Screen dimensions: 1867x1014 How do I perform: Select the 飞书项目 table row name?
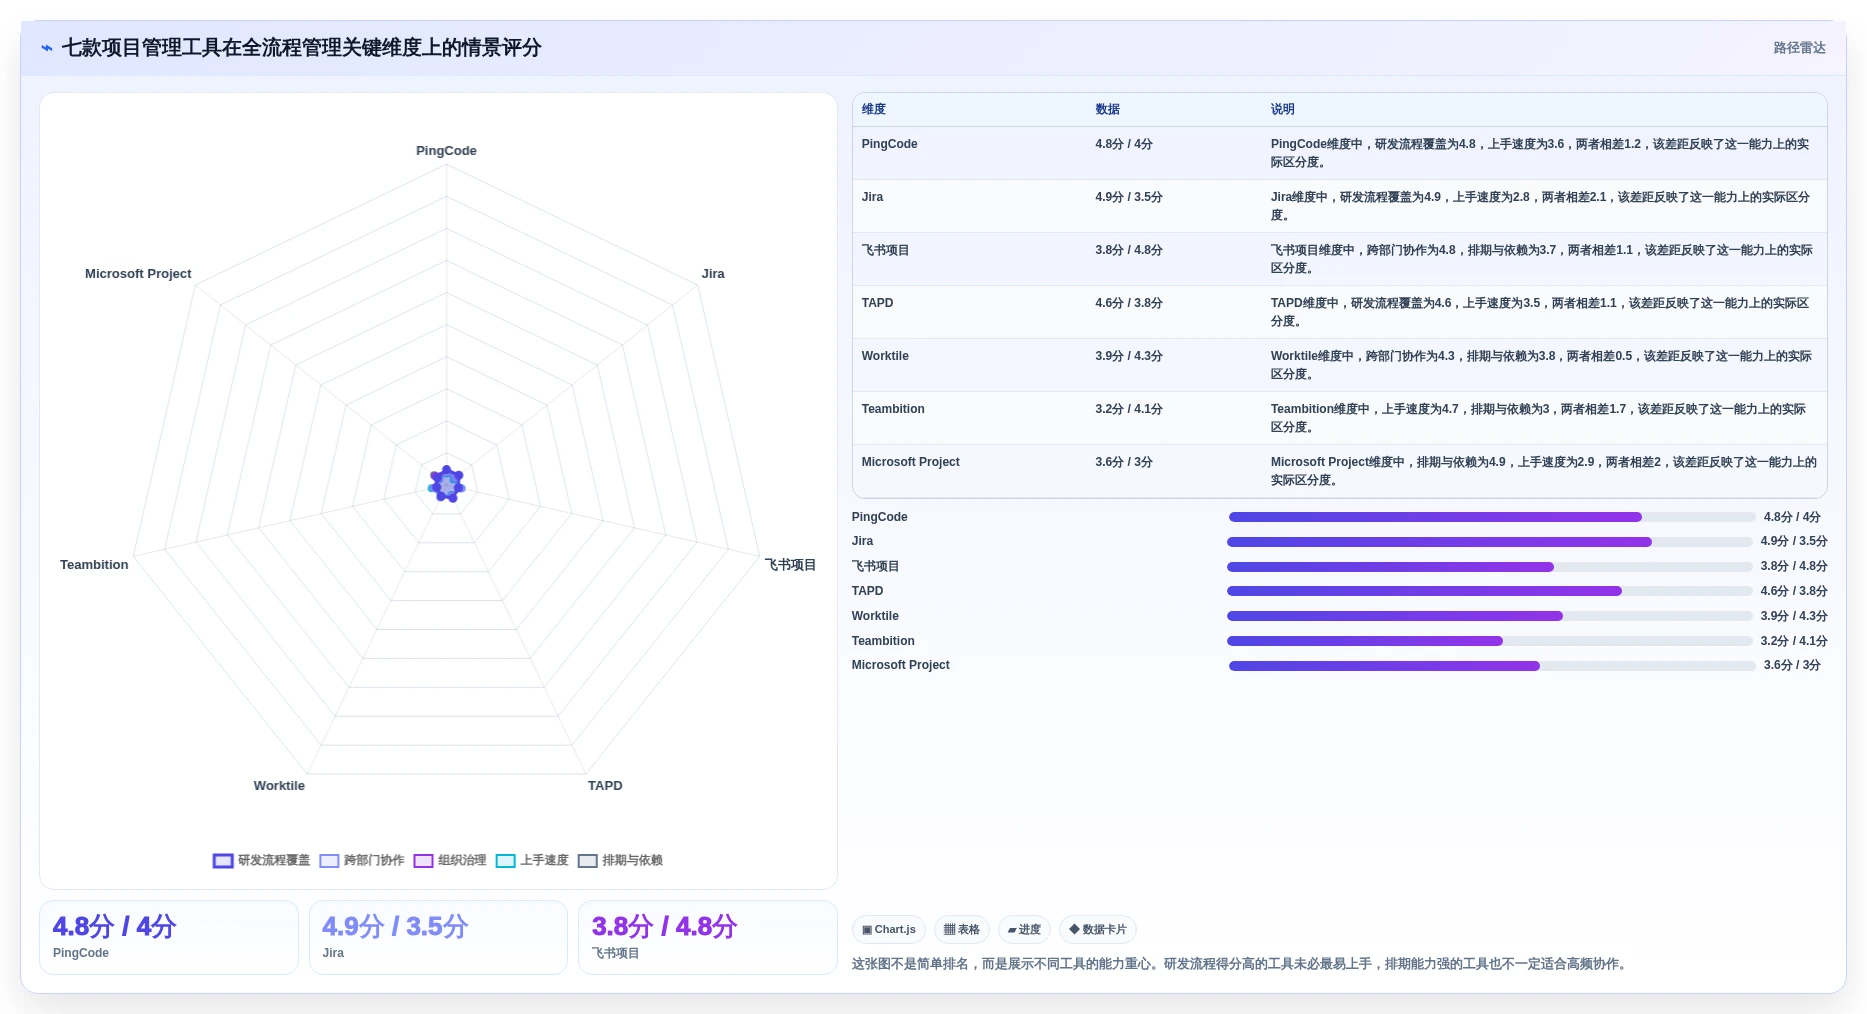pyautogui.click(x=885, y=250)
